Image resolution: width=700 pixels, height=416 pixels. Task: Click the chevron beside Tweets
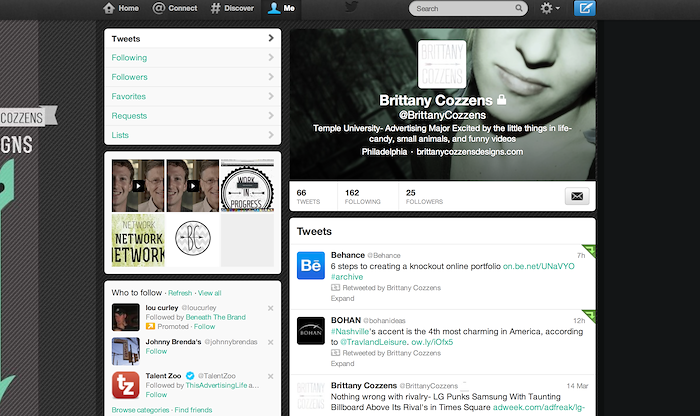tap(271, 38)
